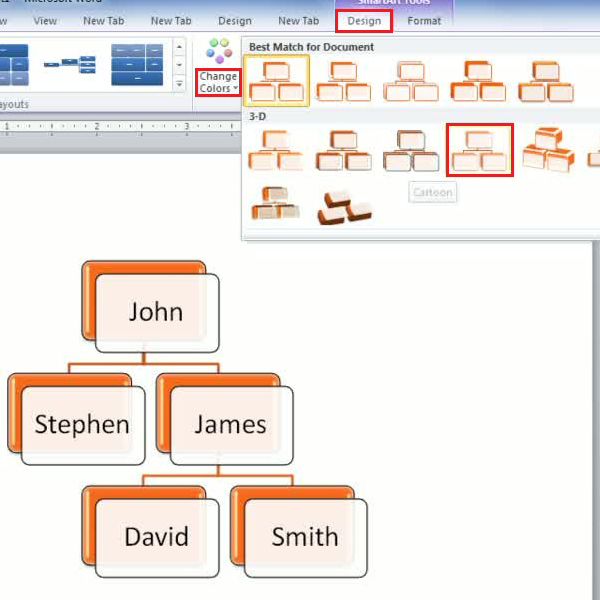
Task: Open the Change Colors dropdown
Action: [218, 82]
